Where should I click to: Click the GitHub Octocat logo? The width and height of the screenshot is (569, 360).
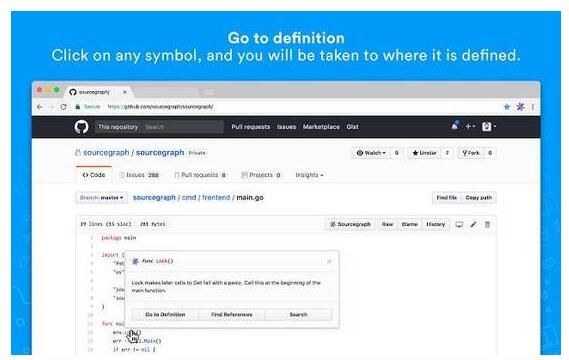tap(81, 127)
